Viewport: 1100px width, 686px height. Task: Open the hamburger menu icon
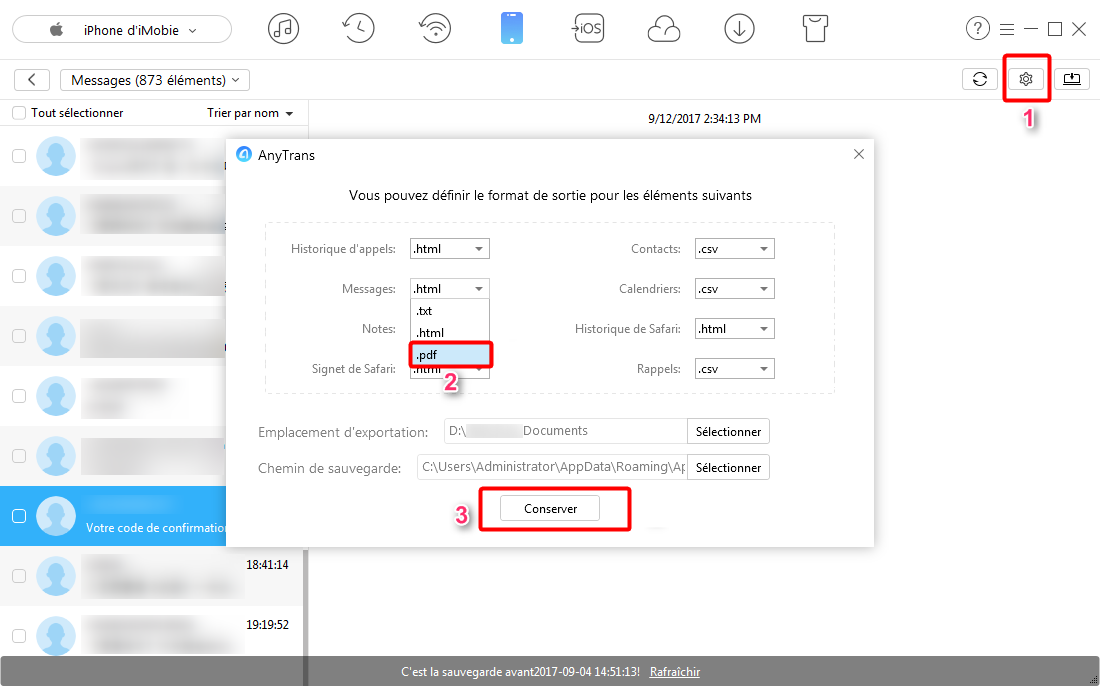click(1007, 29)
